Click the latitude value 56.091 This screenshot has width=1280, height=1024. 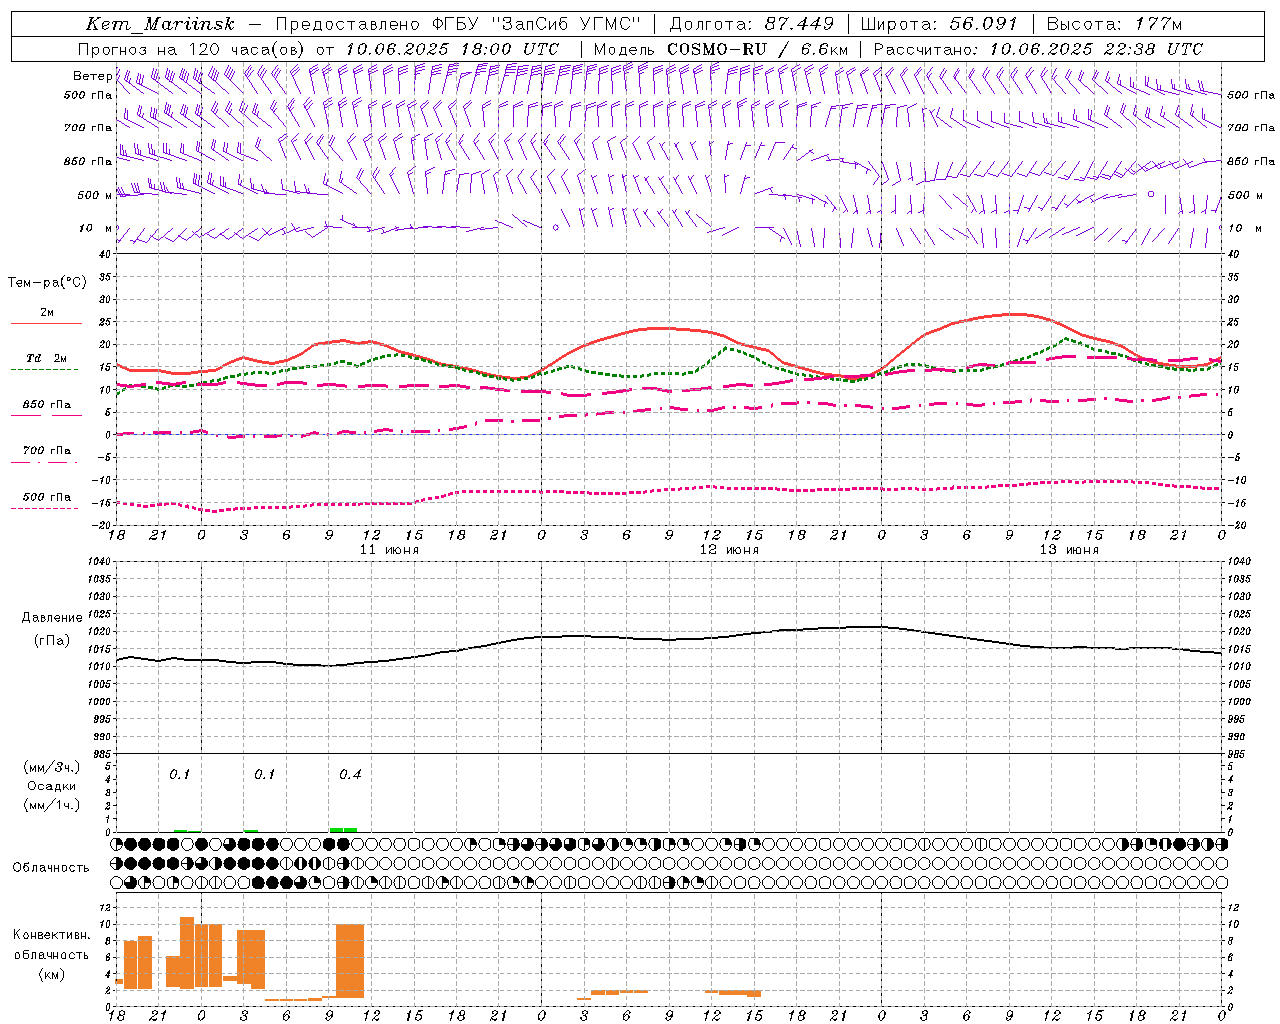984,24
